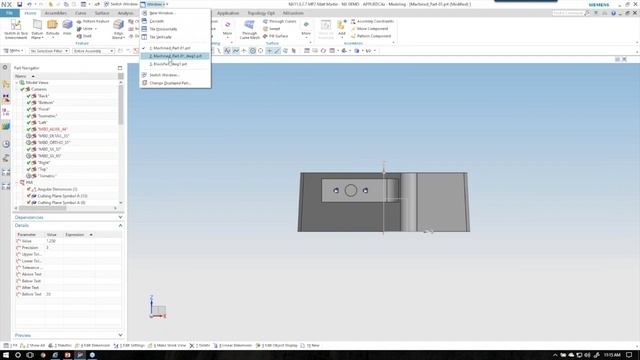This screenshot has height=360, width=640.
Task: Maximize Part Navigator panel icon
Action: pos(120,68)
